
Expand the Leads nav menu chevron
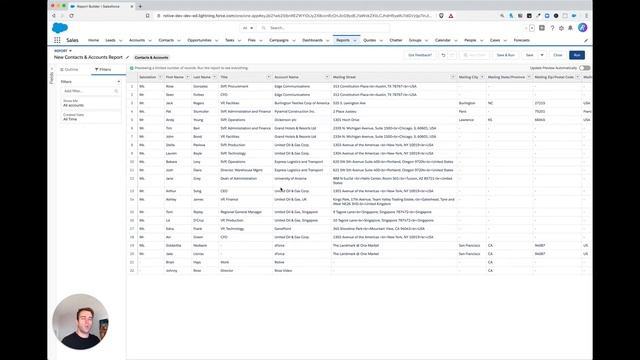(x=120, y=40)
